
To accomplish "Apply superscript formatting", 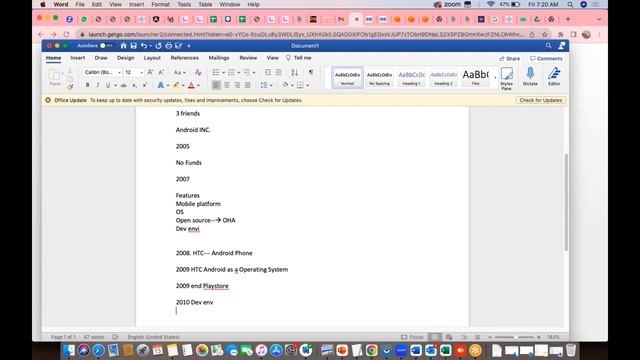I will pyautogui.click(x=145, y=85).
